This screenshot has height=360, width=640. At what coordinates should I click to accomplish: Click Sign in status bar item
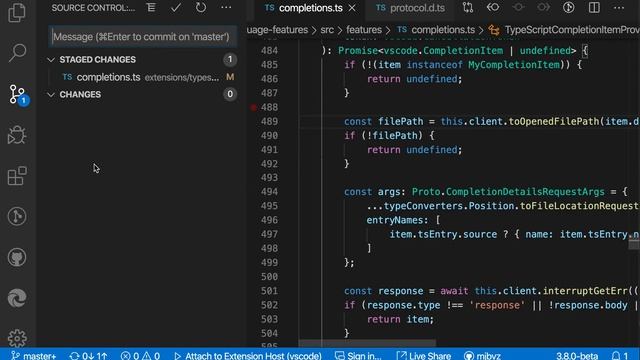pos(358,355)
